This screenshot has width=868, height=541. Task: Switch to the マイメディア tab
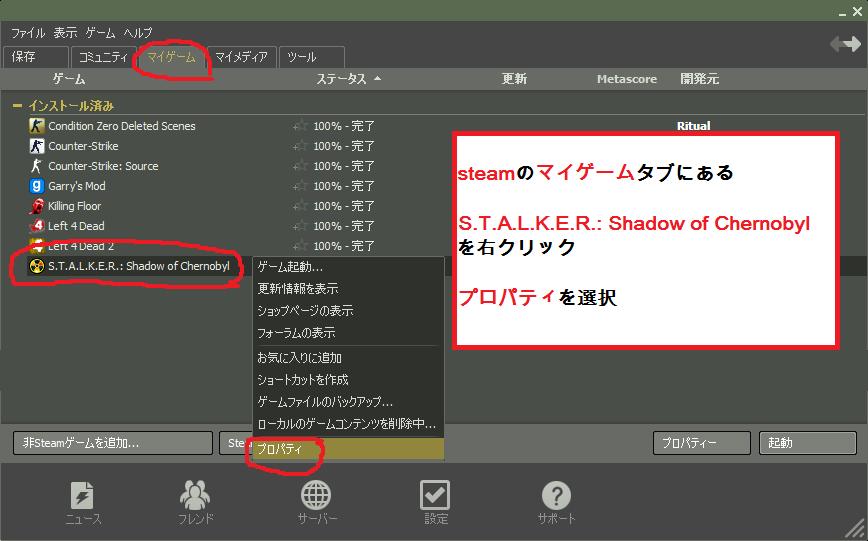[241, 57]
